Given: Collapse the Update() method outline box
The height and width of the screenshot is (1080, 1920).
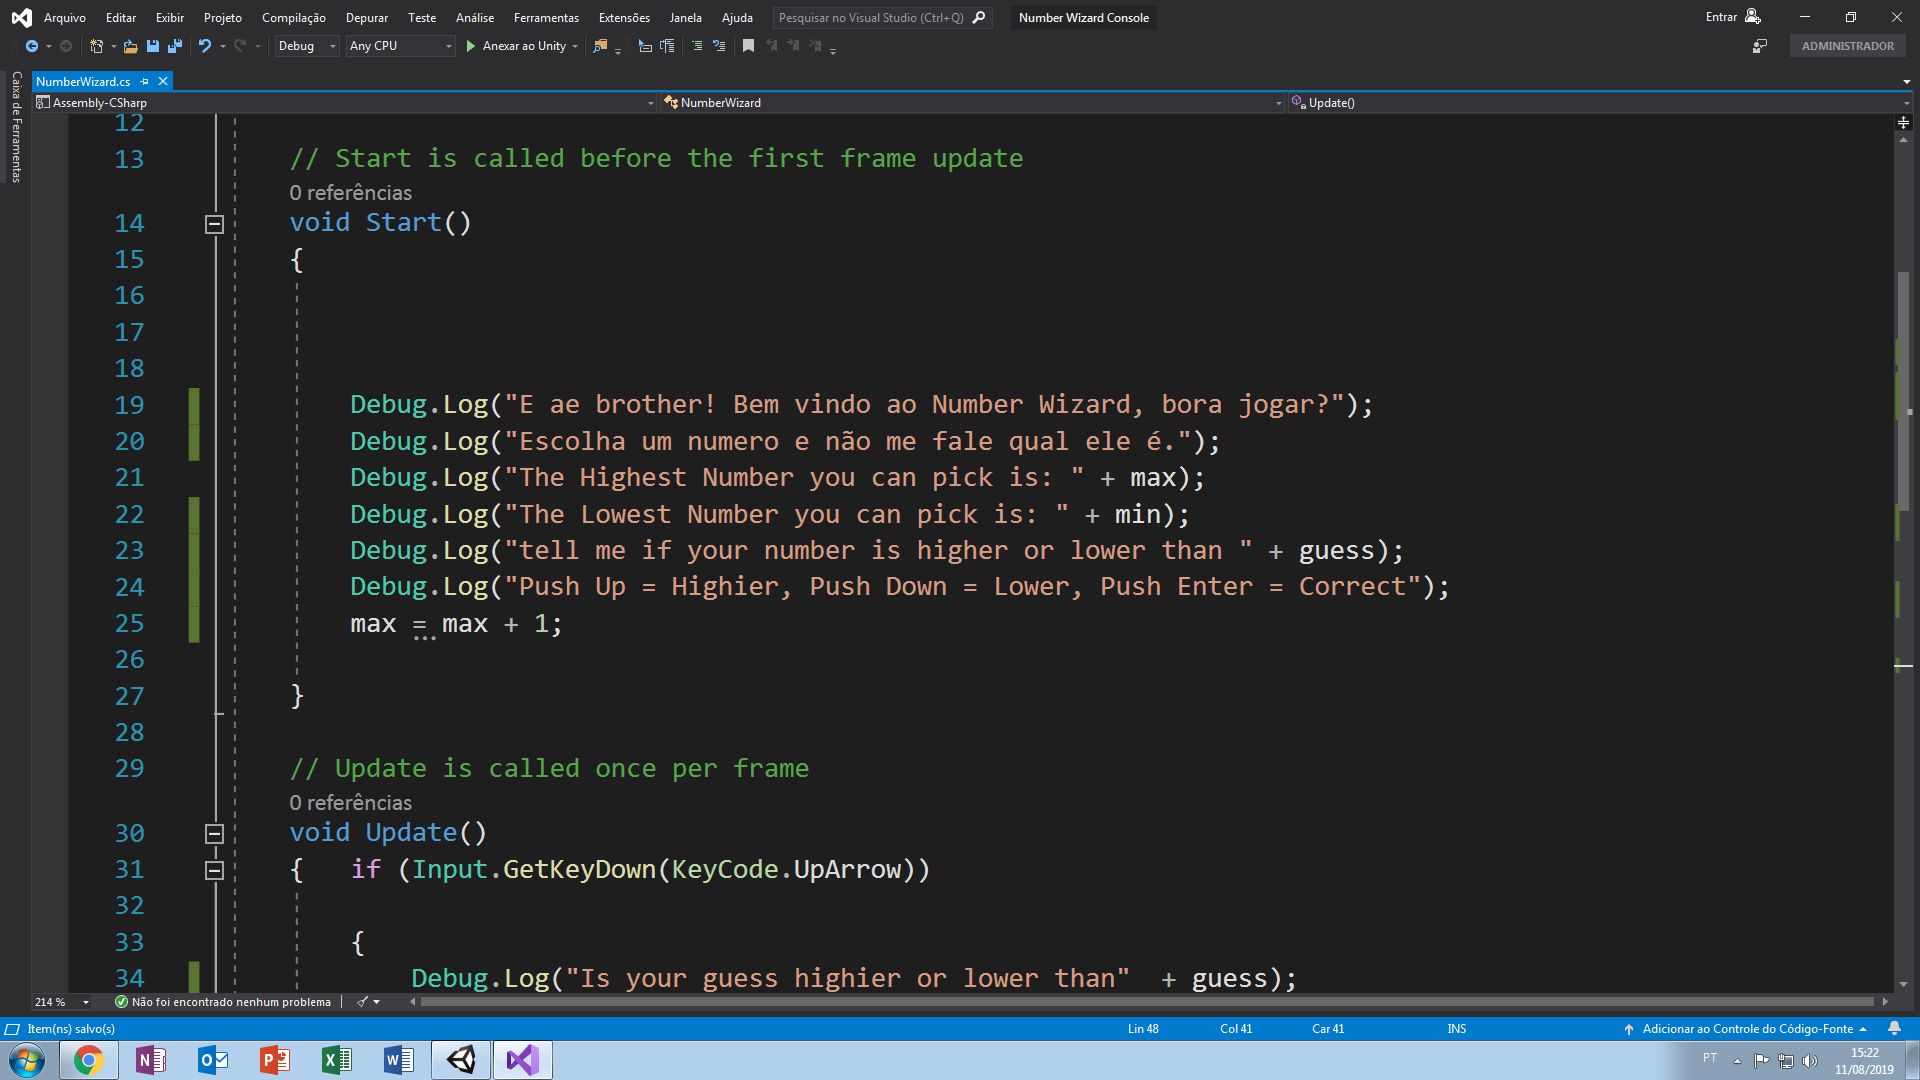Looking at the screenshot, I should point(214,834).
